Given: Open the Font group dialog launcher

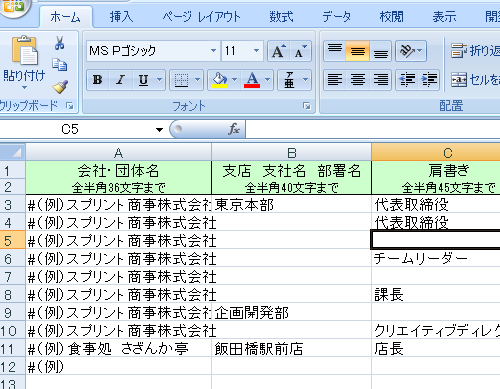Looking at the screenshot, I should (x=307, y=106).
